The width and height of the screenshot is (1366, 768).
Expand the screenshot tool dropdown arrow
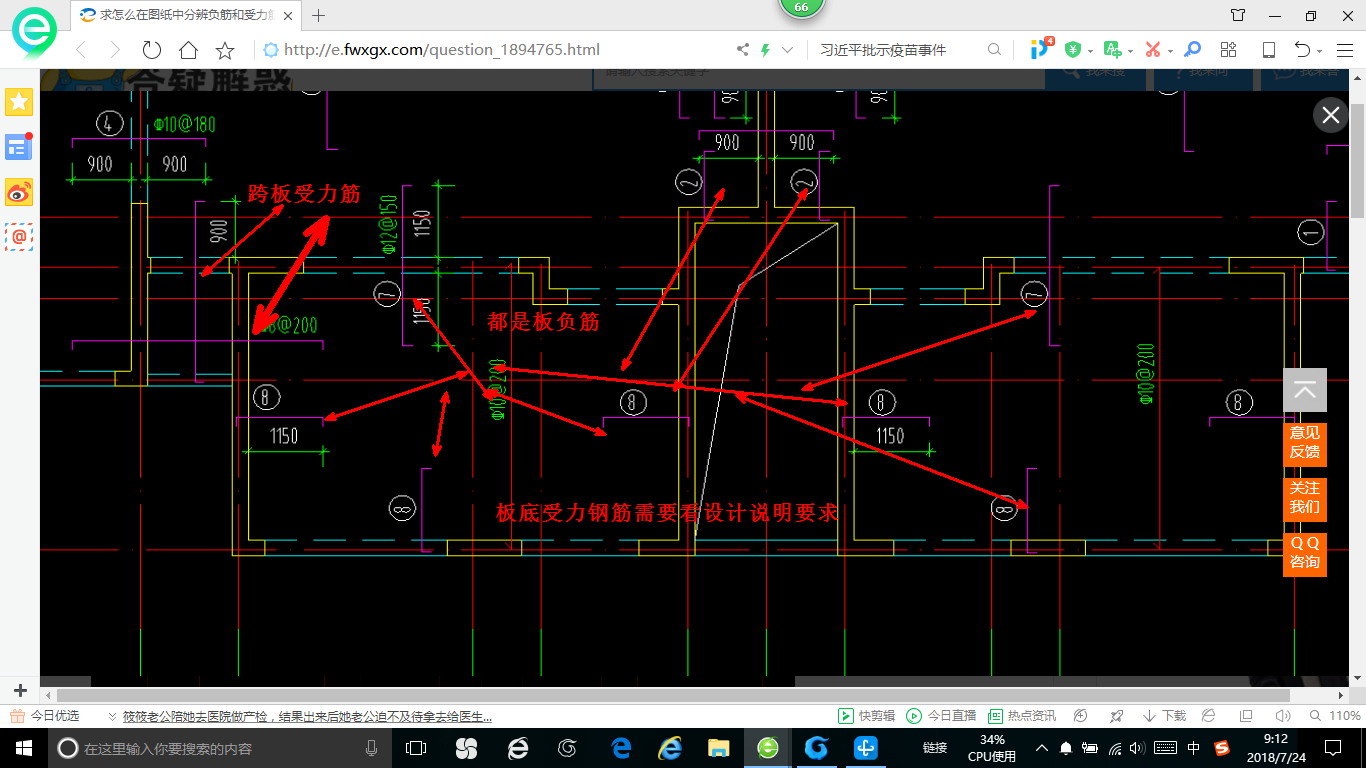pyautogui.click(x=1170, y=51)
